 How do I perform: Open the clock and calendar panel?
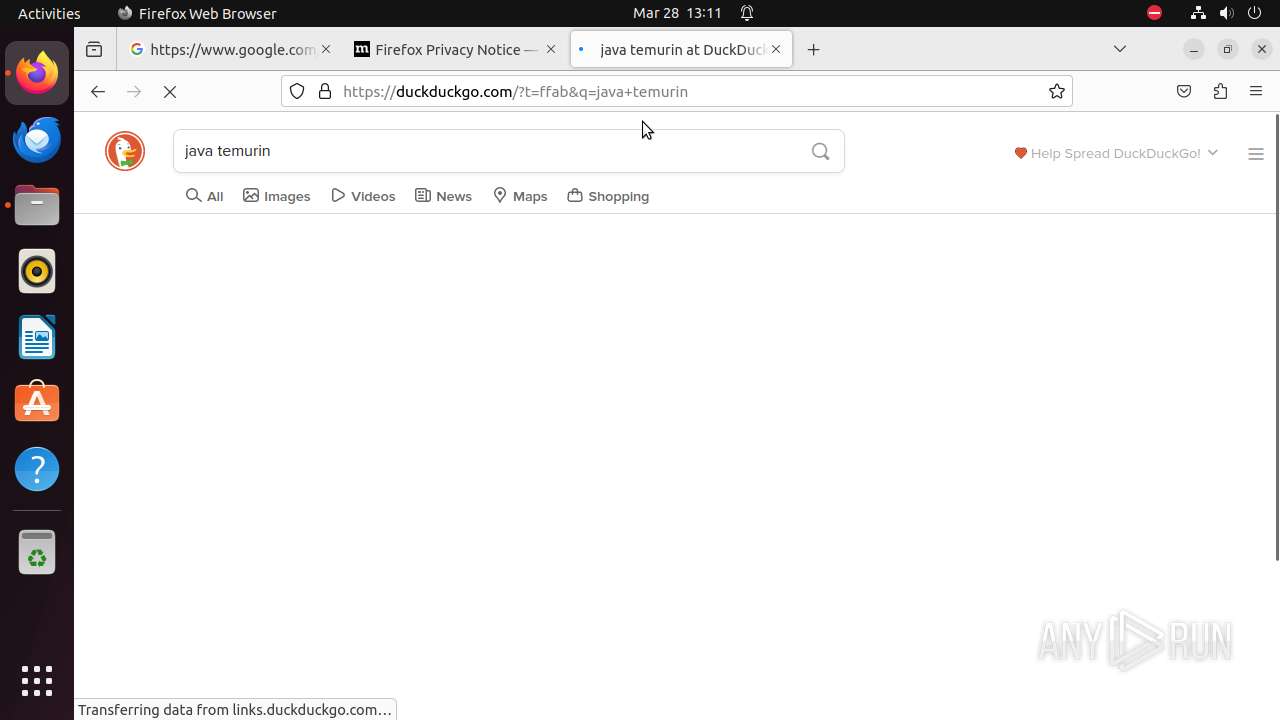tap(677, 13)
